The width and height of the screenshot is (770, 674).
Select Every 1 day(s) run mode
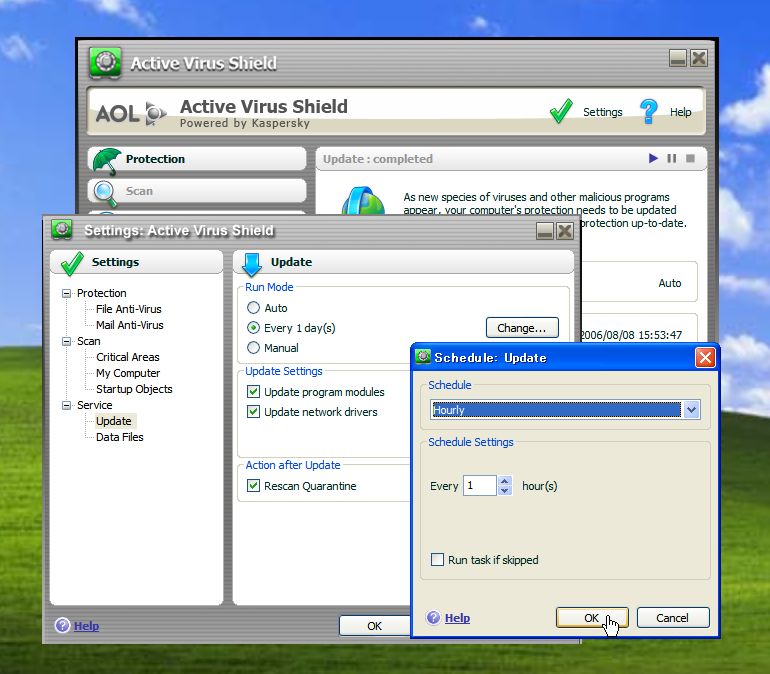pos(253,327)
